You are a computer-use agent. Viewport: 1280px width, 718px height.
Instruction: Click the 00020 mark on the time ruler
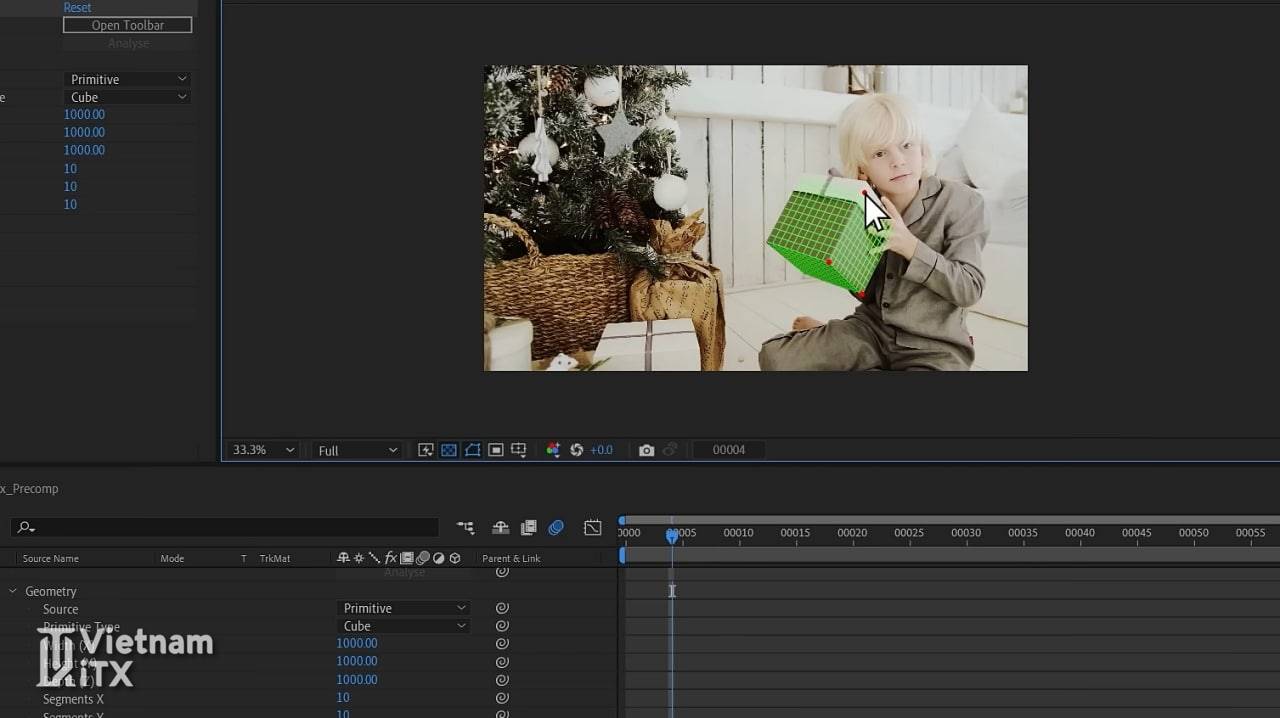coord(852,533)
